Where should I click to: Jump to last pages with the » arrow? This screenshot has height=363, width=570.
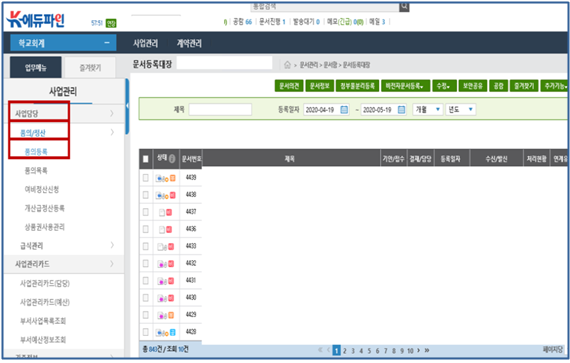[x=427, y=350]
